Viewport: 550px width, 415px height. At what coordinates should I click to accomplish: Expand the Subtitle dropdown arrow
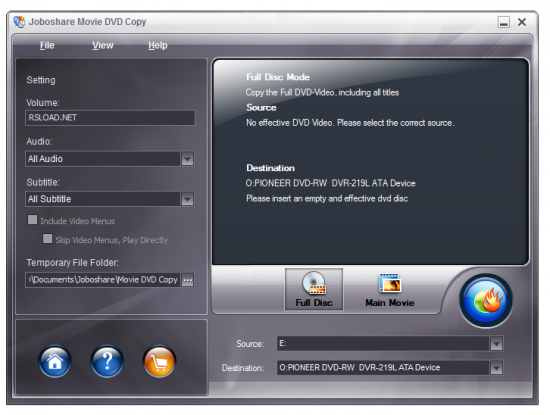(187, 199)
